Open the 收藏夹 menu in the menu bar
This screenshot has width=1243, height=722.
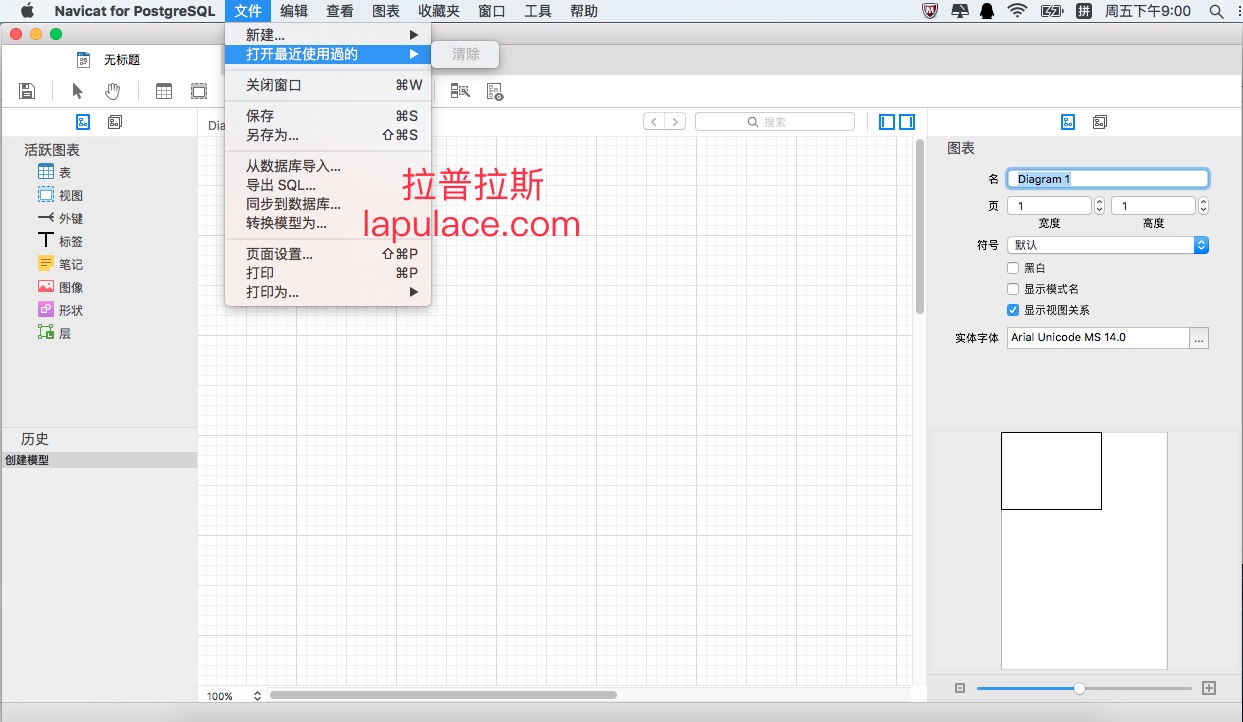tap(439, 11)
